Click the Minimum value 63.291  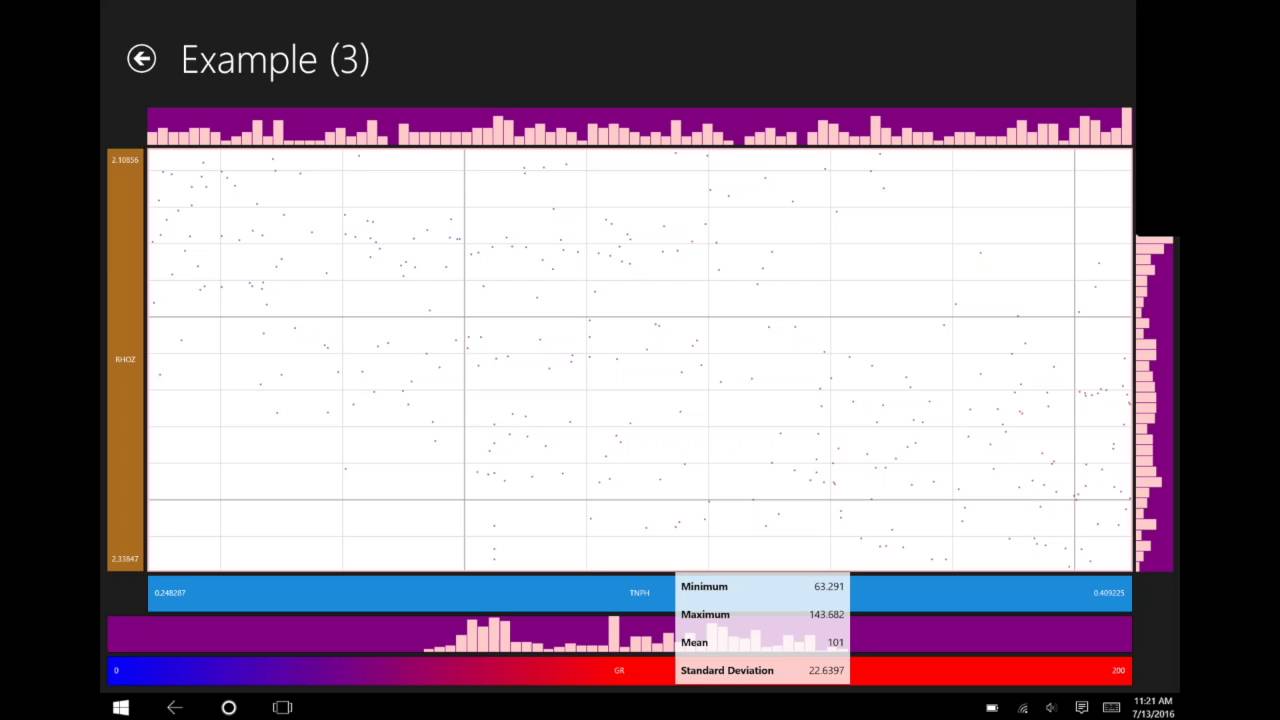pos(829,587)
